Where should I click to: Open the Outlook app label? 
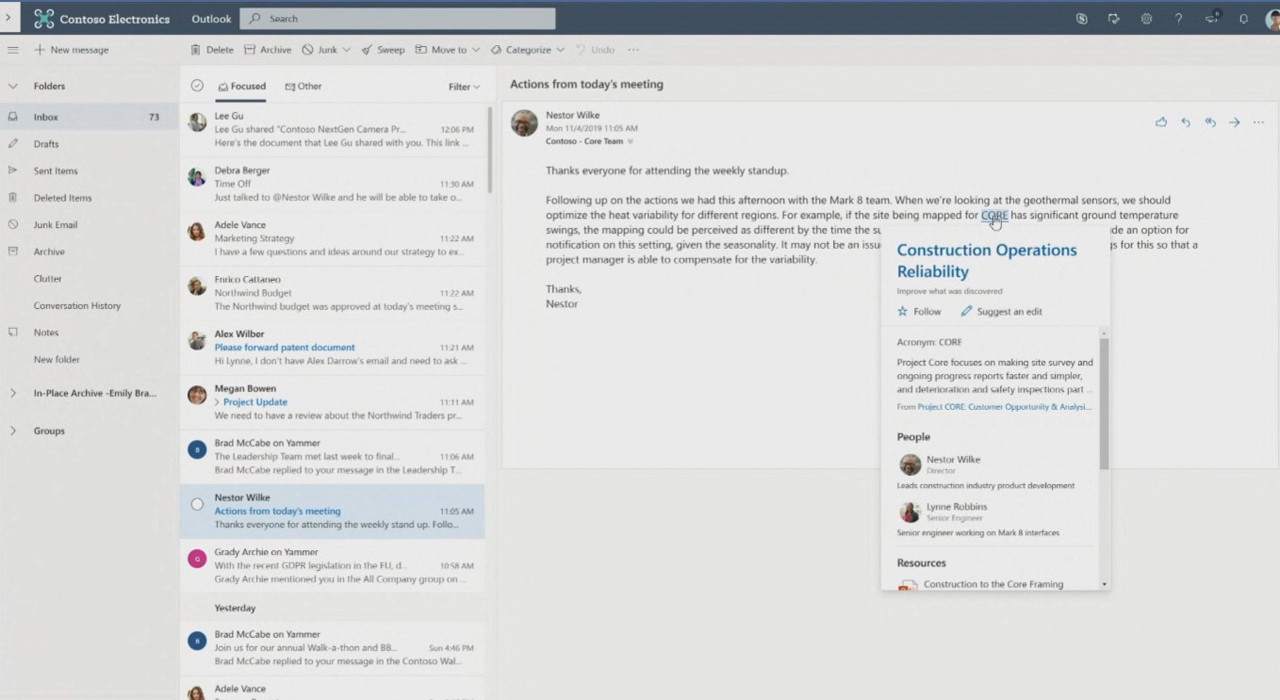coord(211,18)
